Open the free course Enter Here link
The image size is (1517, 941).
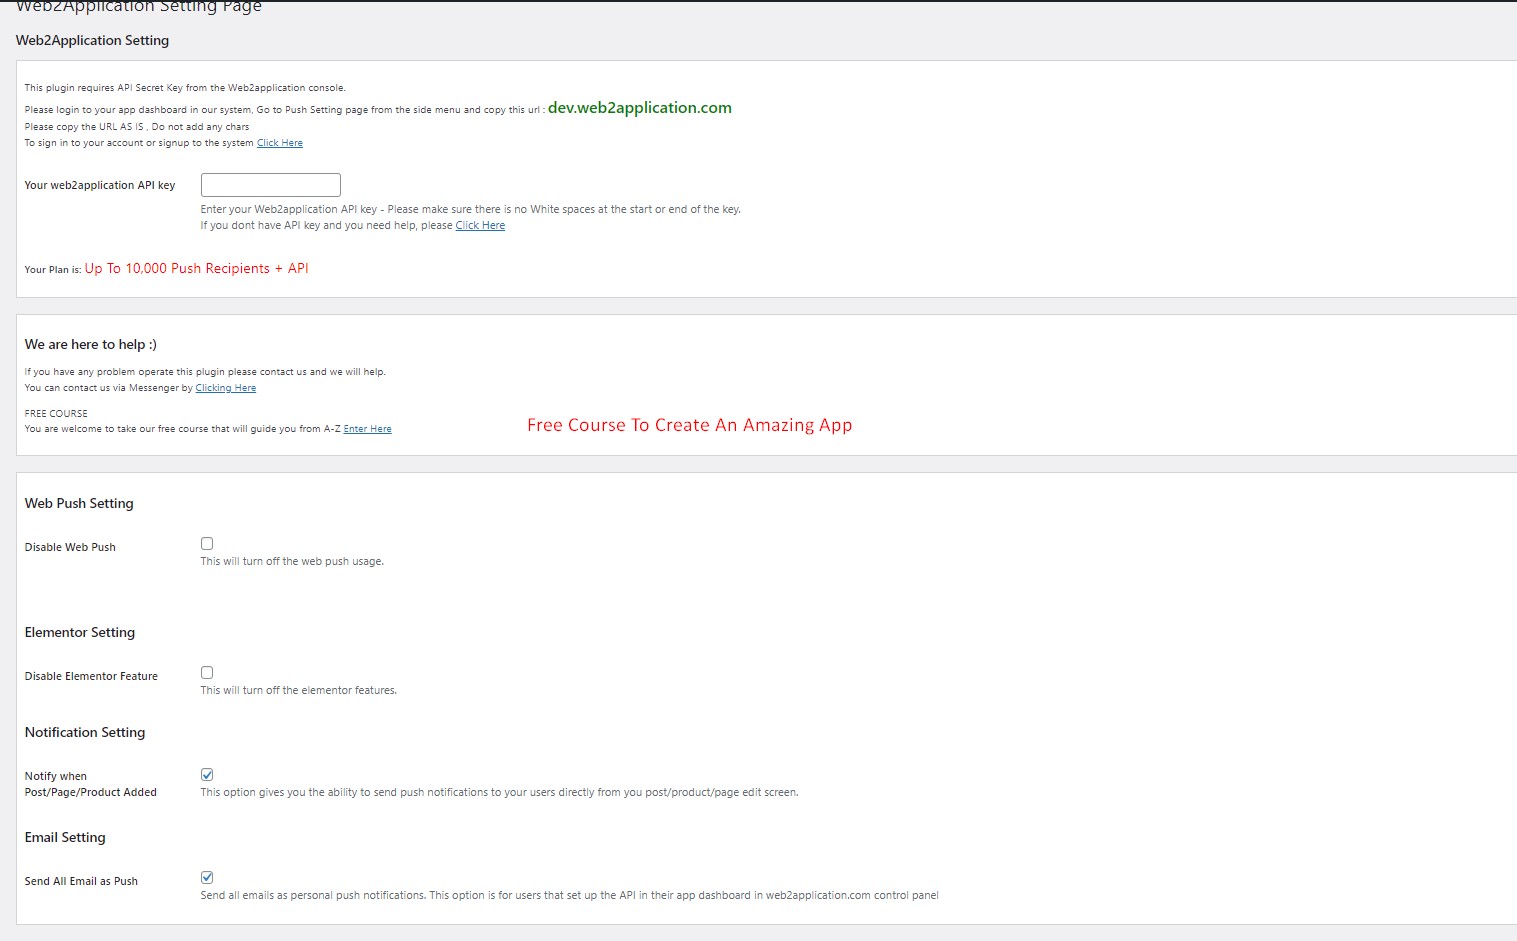click(368, 429)
